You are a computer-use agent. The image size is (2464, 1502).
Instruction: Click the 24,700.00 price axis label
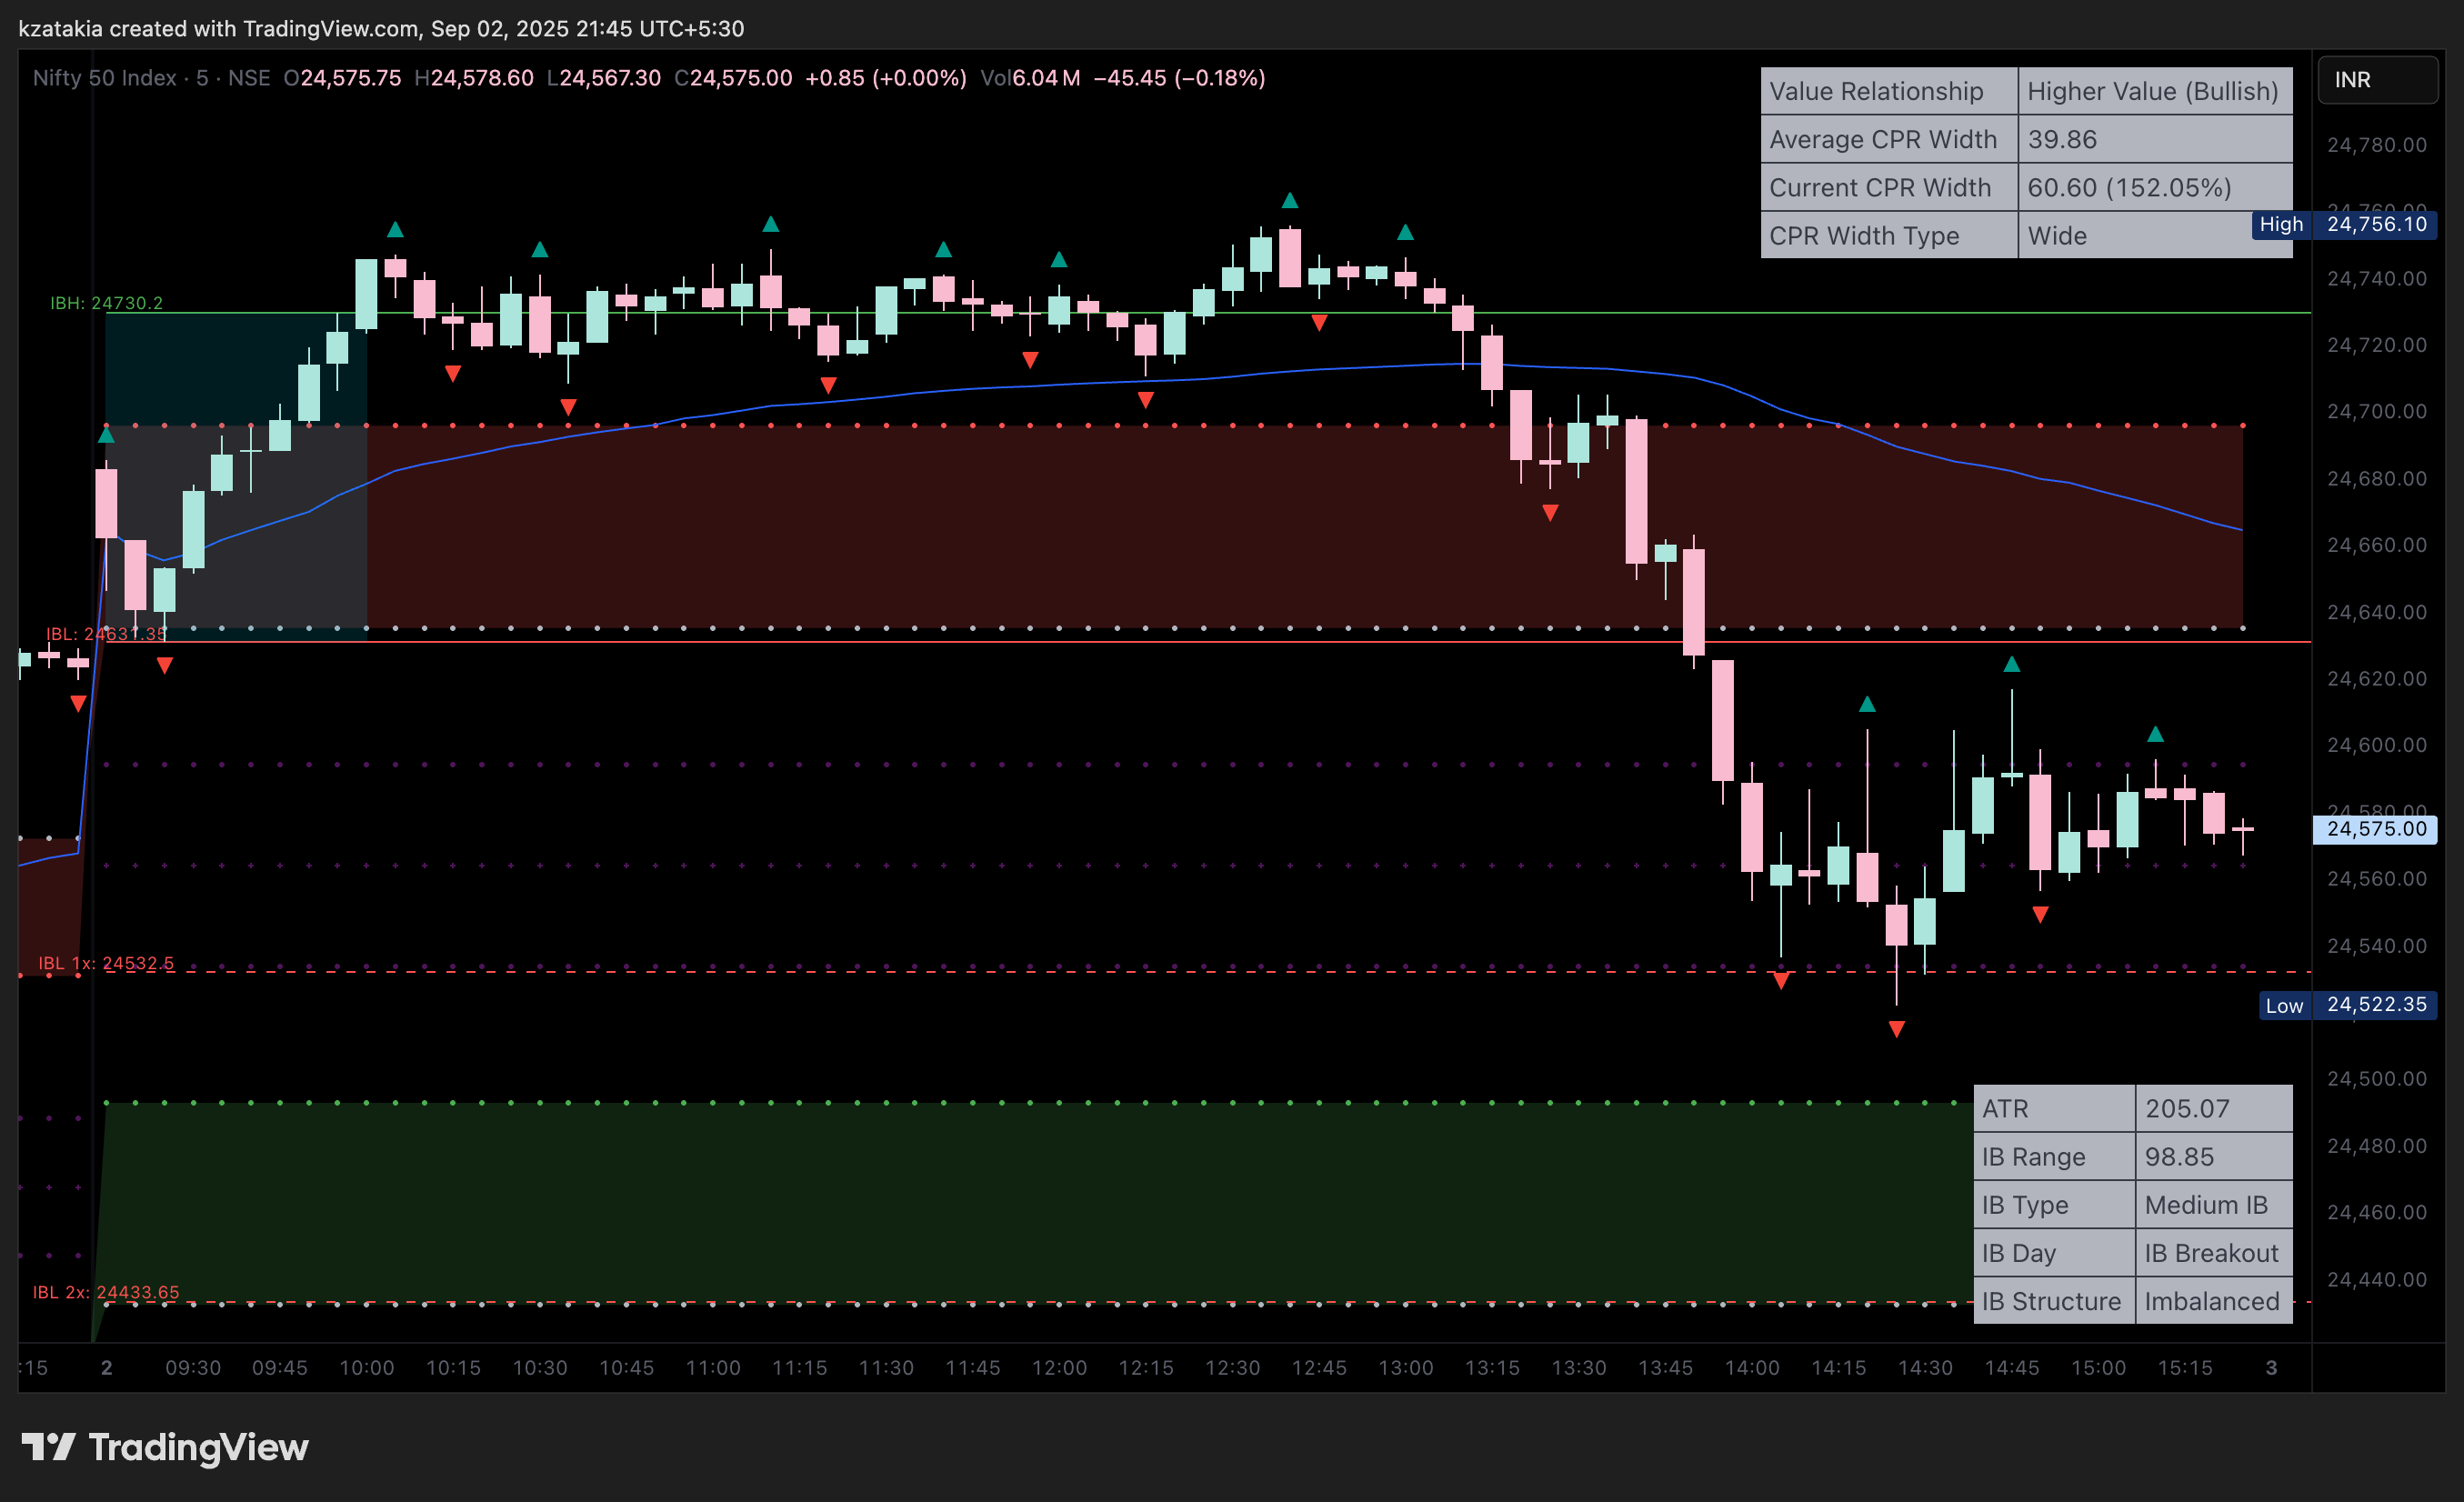pyautogui.click(x=2376, y=411)
